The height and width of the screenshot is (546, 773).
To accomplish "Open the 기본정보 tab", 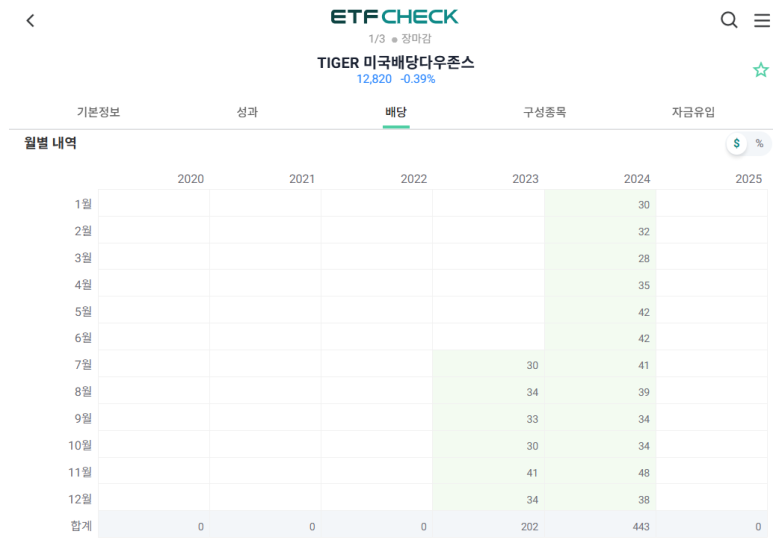I will (x=99, y=112).
